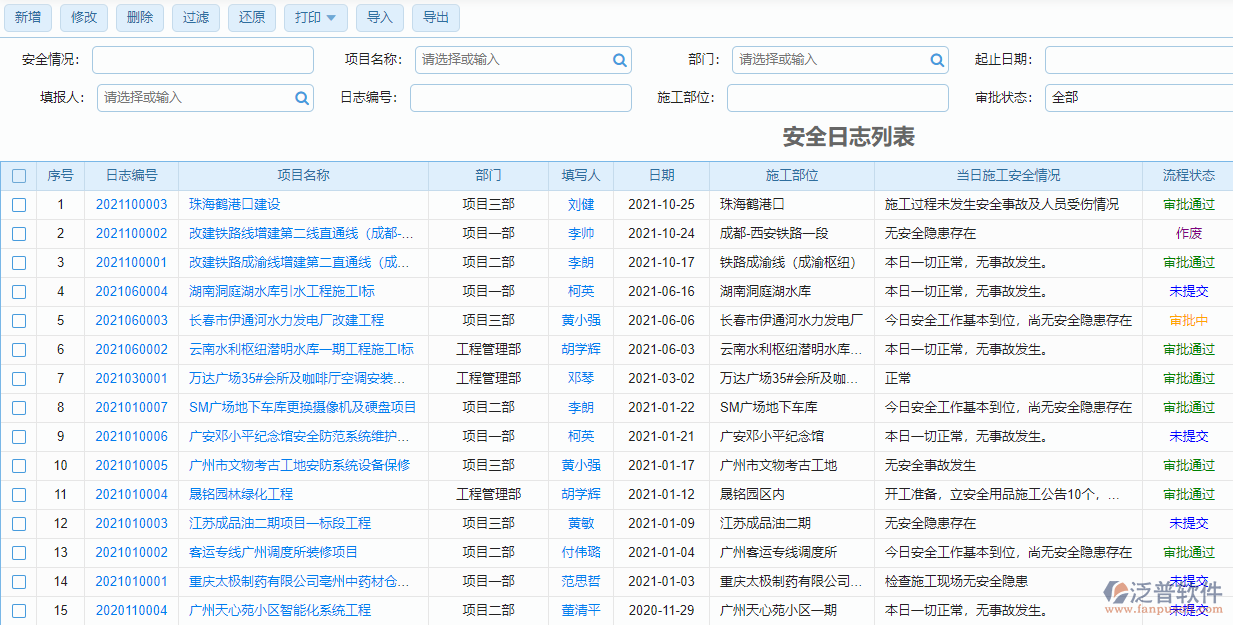This screenshot has height=625, width=1233.
Task: Click the 填报人 search magnifier icon
Action: [x=301, y=98]
